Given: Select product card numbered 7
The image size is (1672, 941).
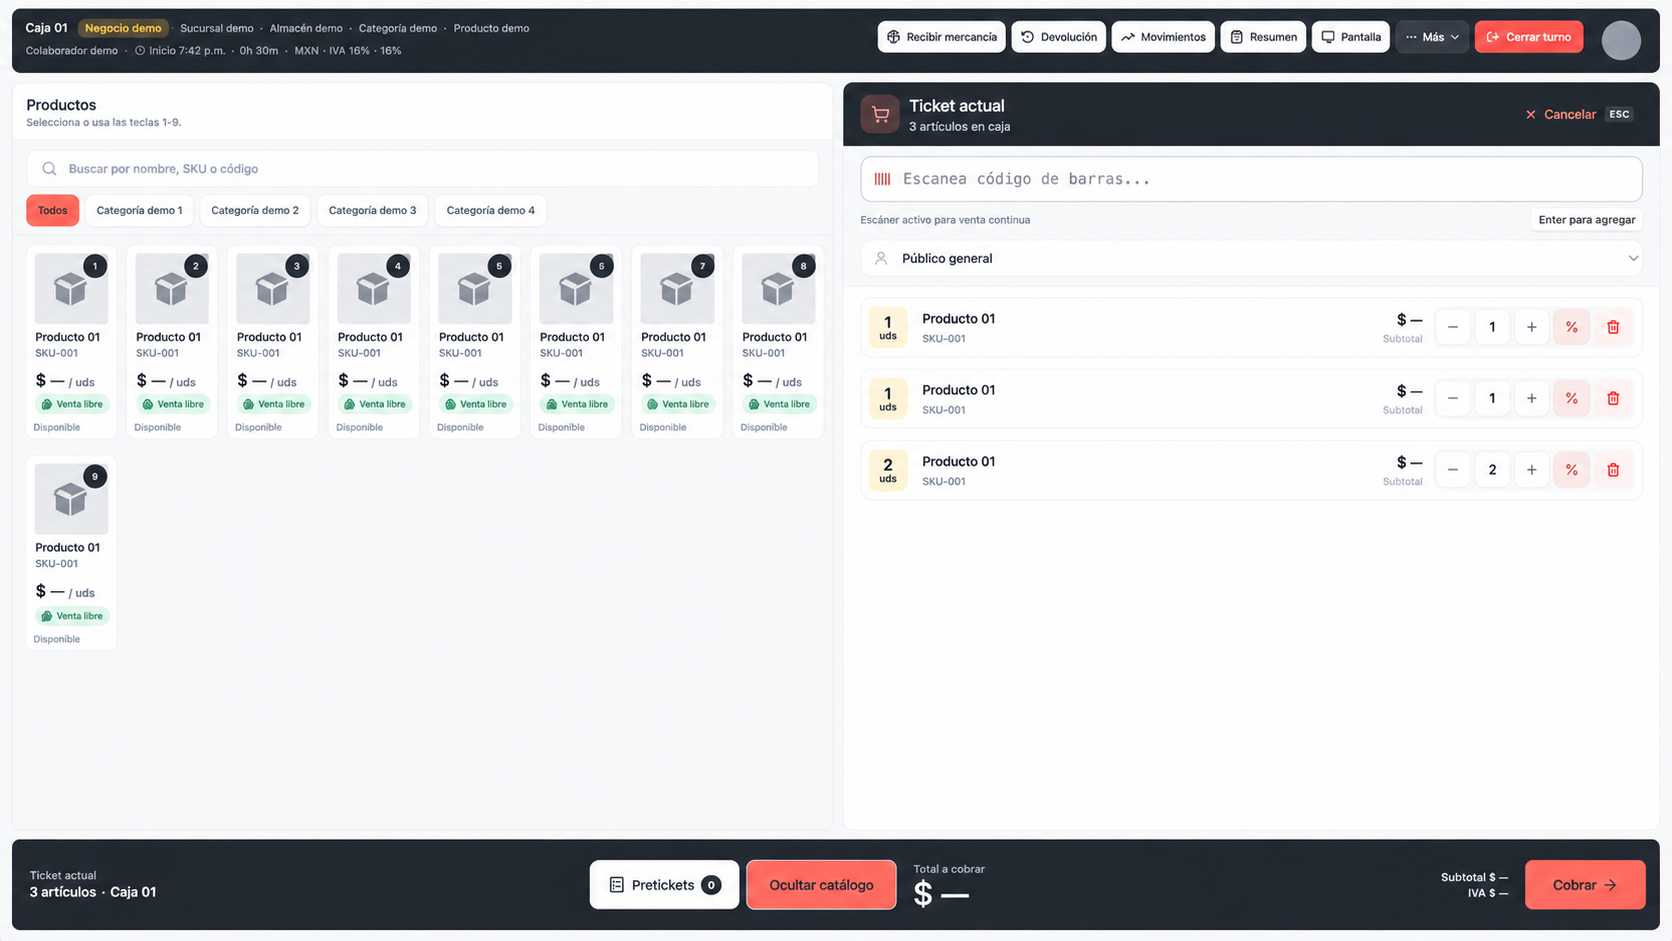Looking at the screenshot, I should pyautogui.click(x=677, y=342).
